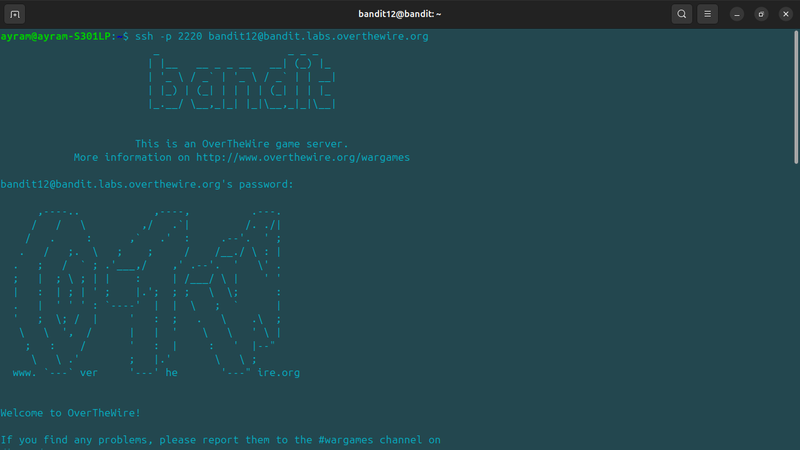
Task: Minimize the terminal window
Action: click(737, 14)
